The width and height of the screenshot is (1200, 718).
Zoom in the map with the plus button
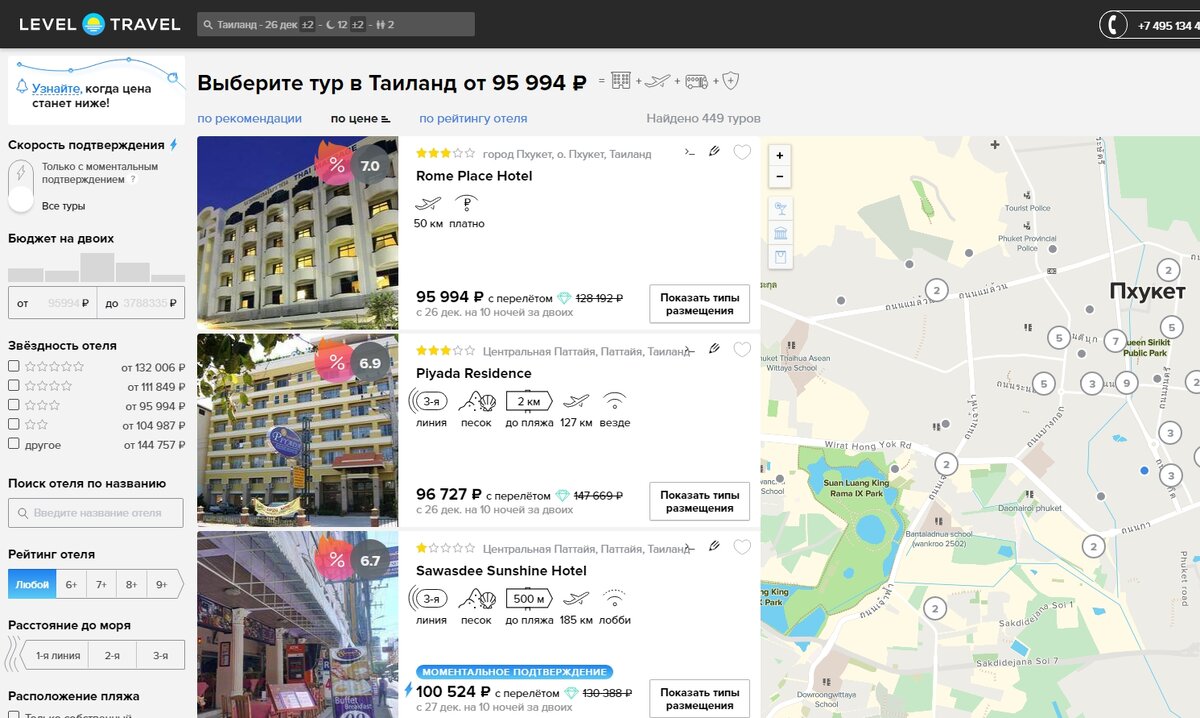point(780,155)
